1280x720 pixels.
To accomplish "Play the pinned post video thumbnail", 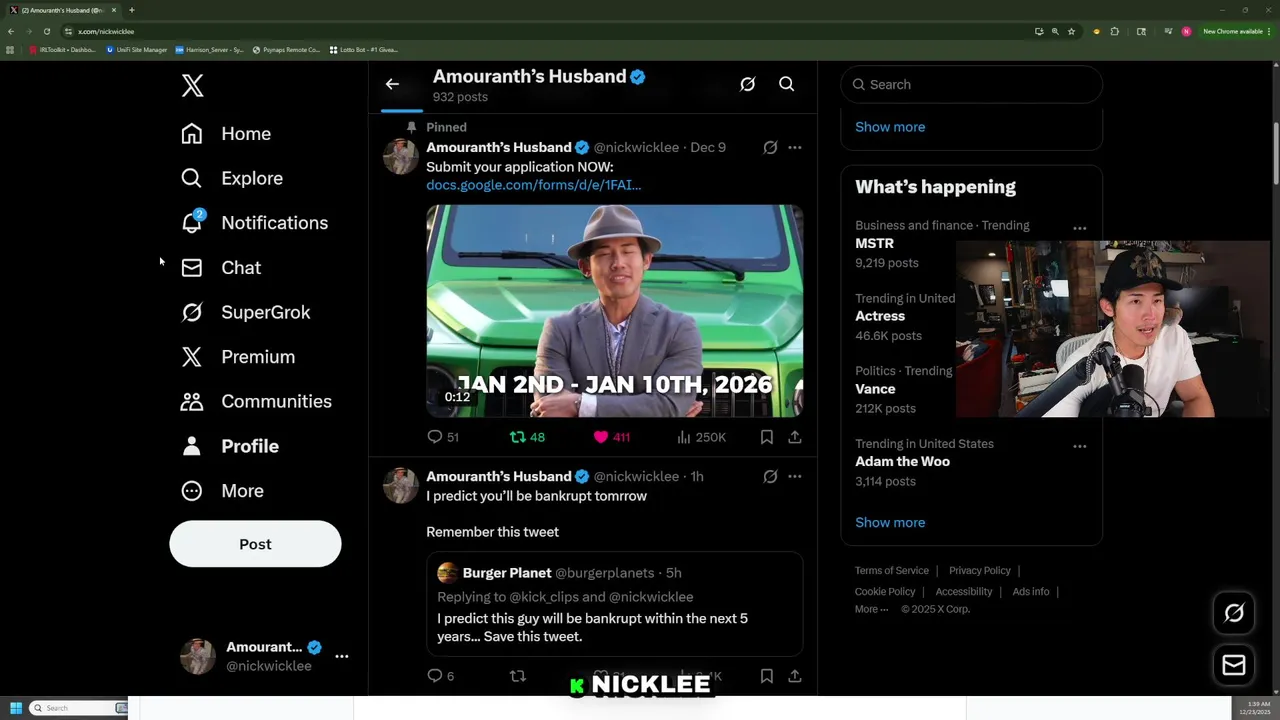I will coord(614,311).
